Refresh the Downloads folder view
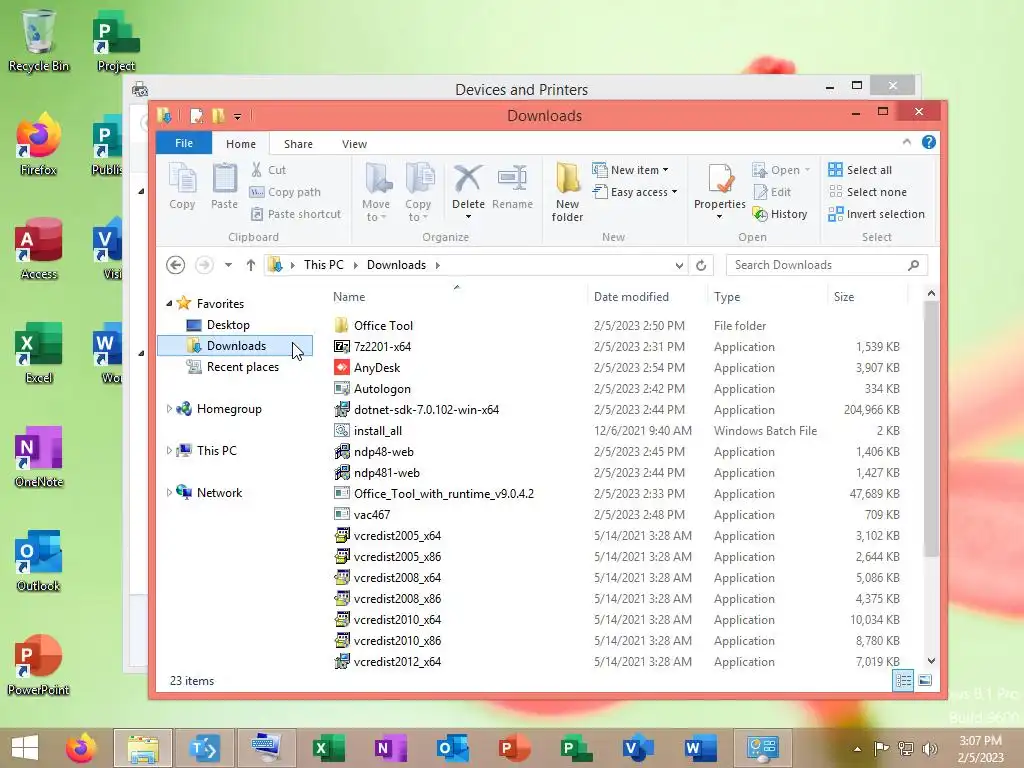Screen dimensions: 1024x768 (x=701, y=265)
